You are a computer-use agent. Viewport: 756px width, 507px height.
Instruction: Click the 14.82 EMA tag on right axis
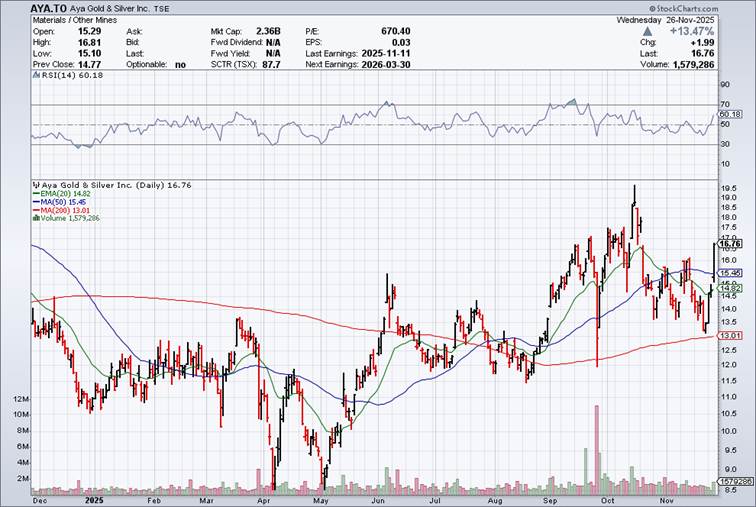(x=730, y=288)
